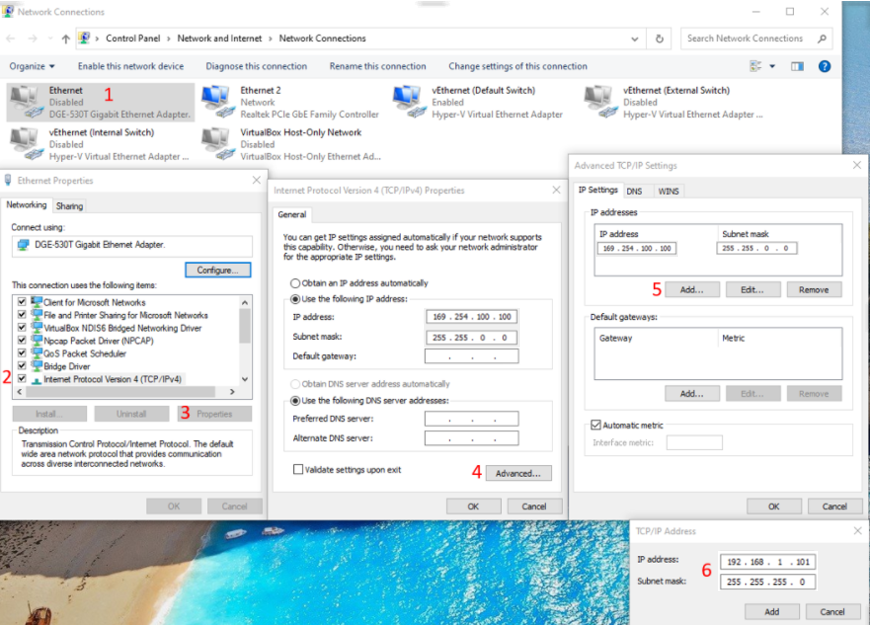Click the Advanced... button
The image size is (870, 629).
[518, 474]
